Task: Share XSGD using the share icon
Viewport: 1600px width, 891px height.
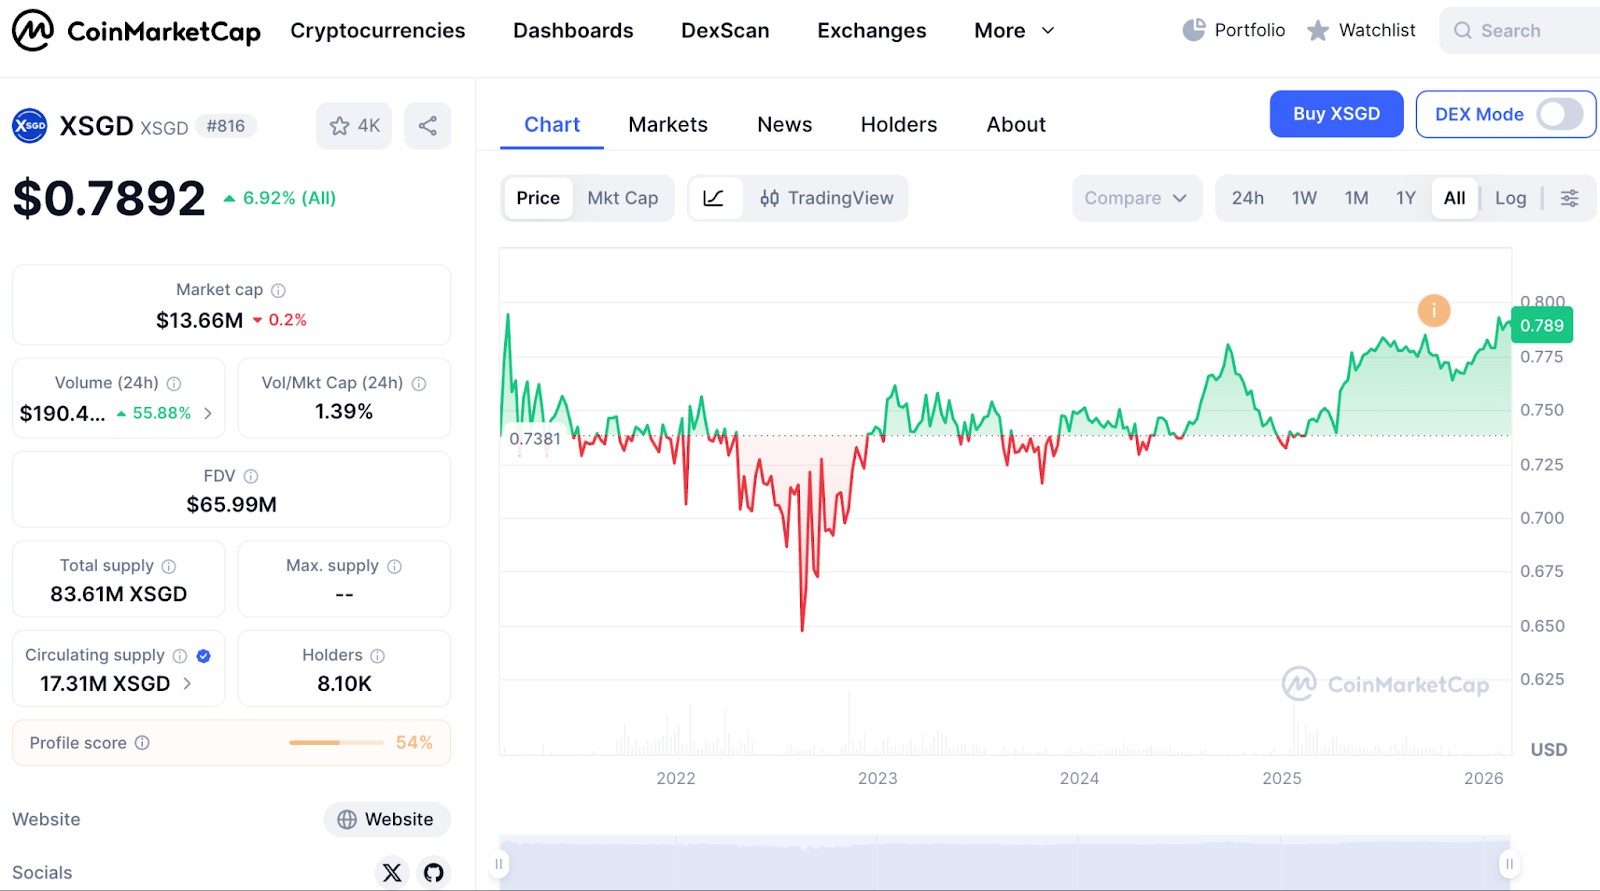Action: (x=428, y=126)
